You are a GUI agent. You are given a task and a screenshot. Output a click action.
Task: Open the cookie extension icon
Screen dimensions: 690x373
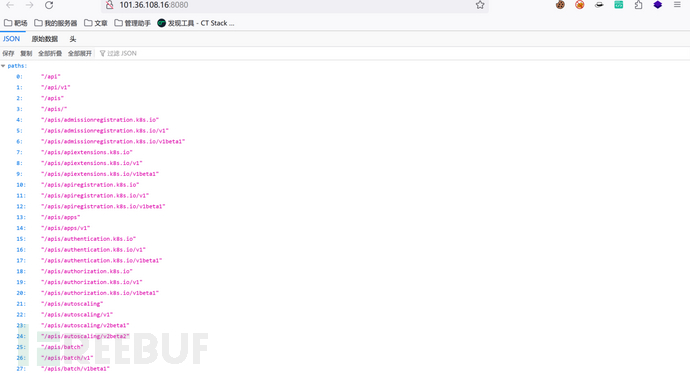tap(560, 5)
